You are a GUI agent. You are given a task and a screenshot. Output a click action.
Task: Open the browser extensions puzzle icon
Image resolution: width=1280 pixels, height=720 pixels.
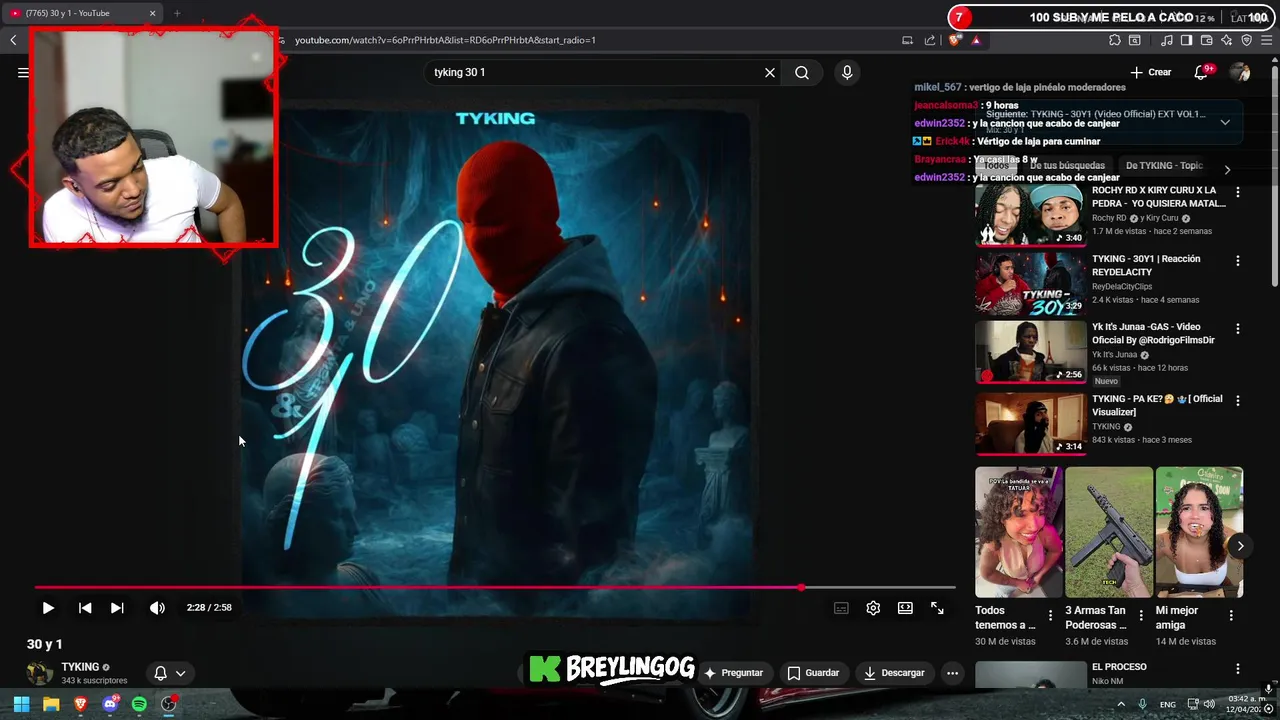click(x=1114, y=40)
